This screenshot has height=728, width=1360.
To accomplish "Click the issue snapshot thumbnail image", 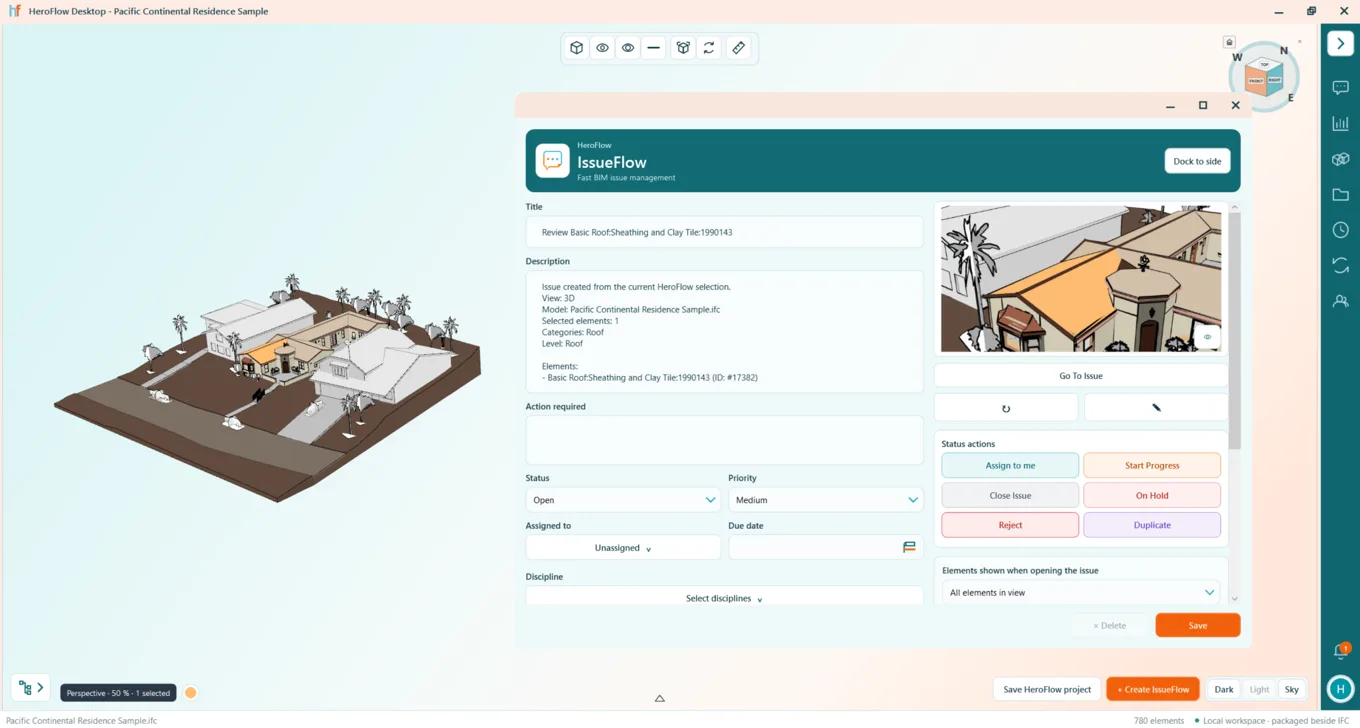I will tap(1081, 279).
